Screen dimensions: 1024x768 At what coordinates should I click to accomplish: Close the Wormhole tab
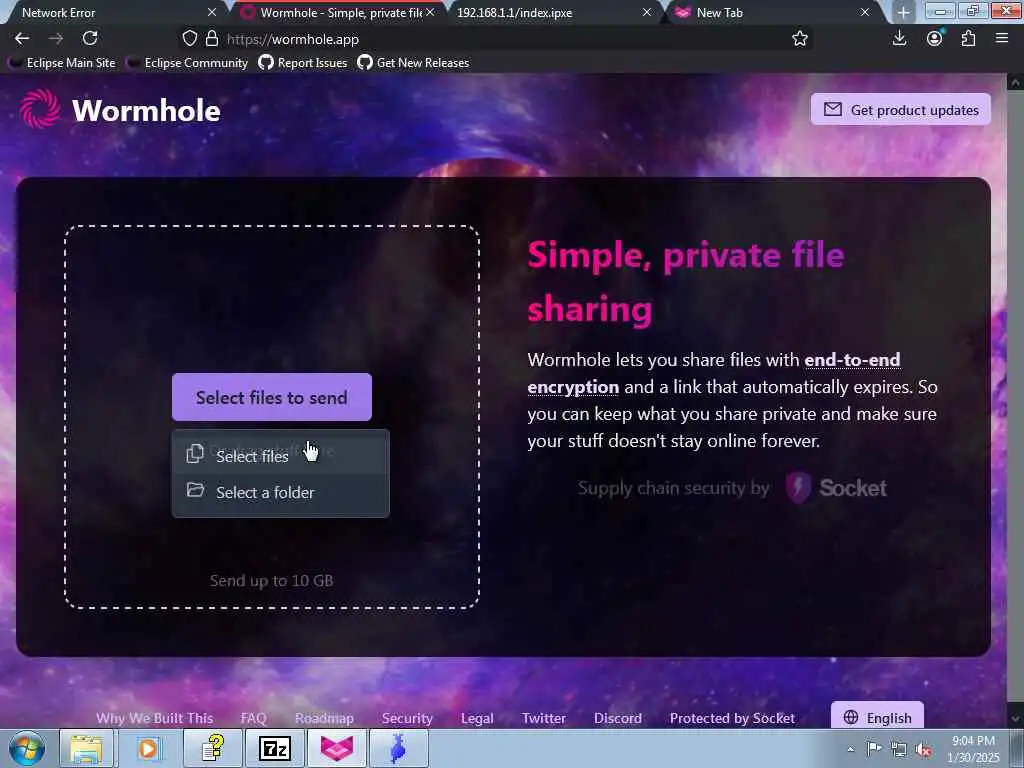coord(430,12)
